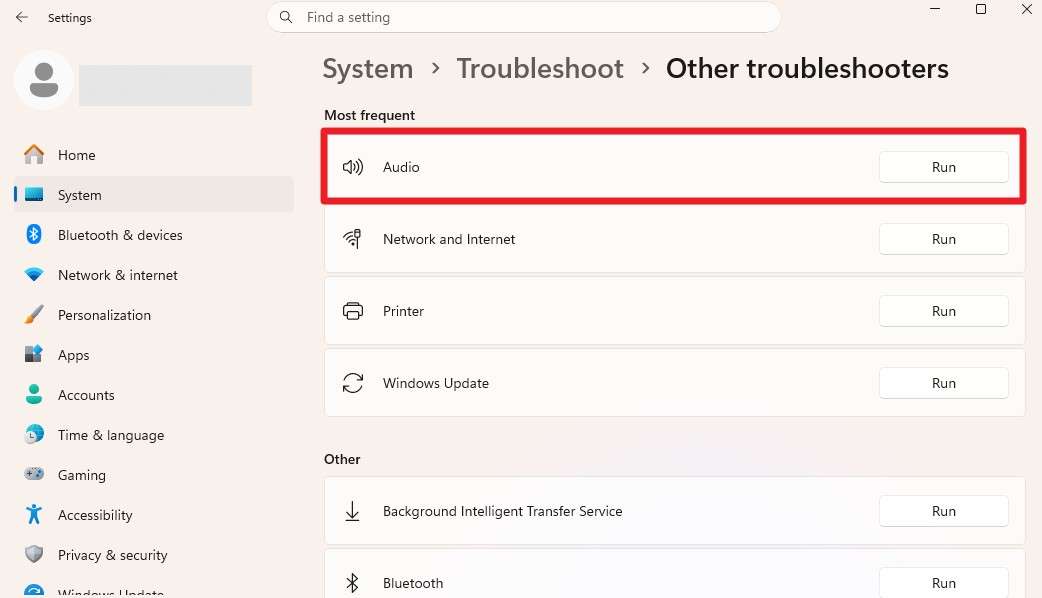Click the Accessibility figure icon
Viewport: 1042px width, 598px height.
click(34, 514)
